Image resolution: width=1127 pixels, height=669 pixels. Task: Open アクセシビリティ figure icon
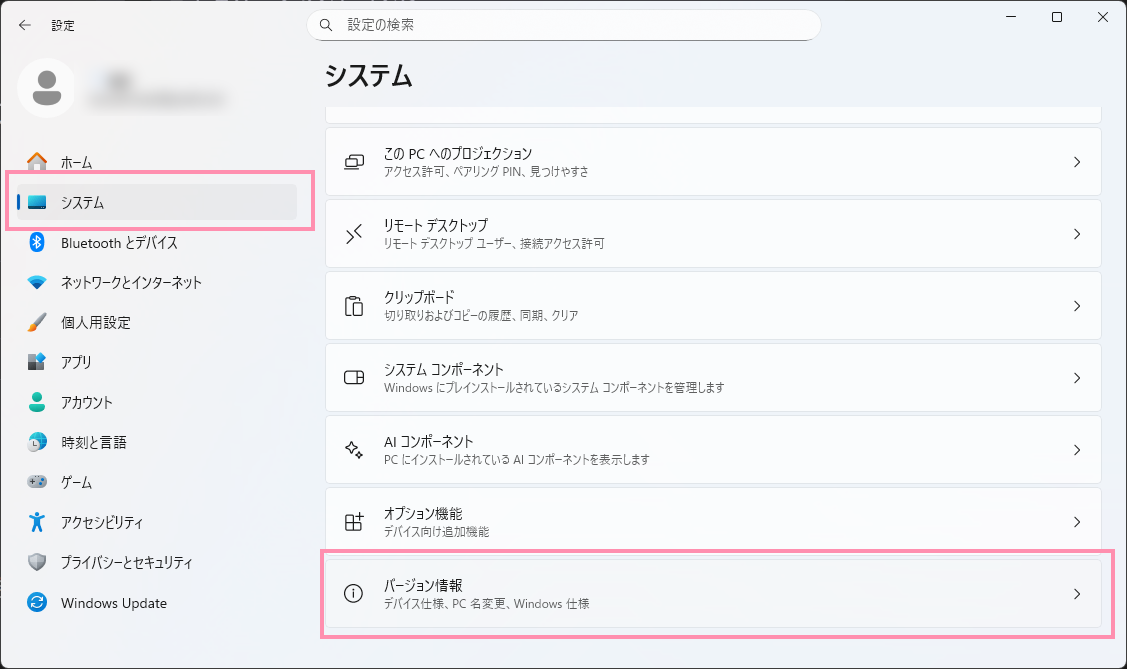pyautogui.click(x=37, y=522)
